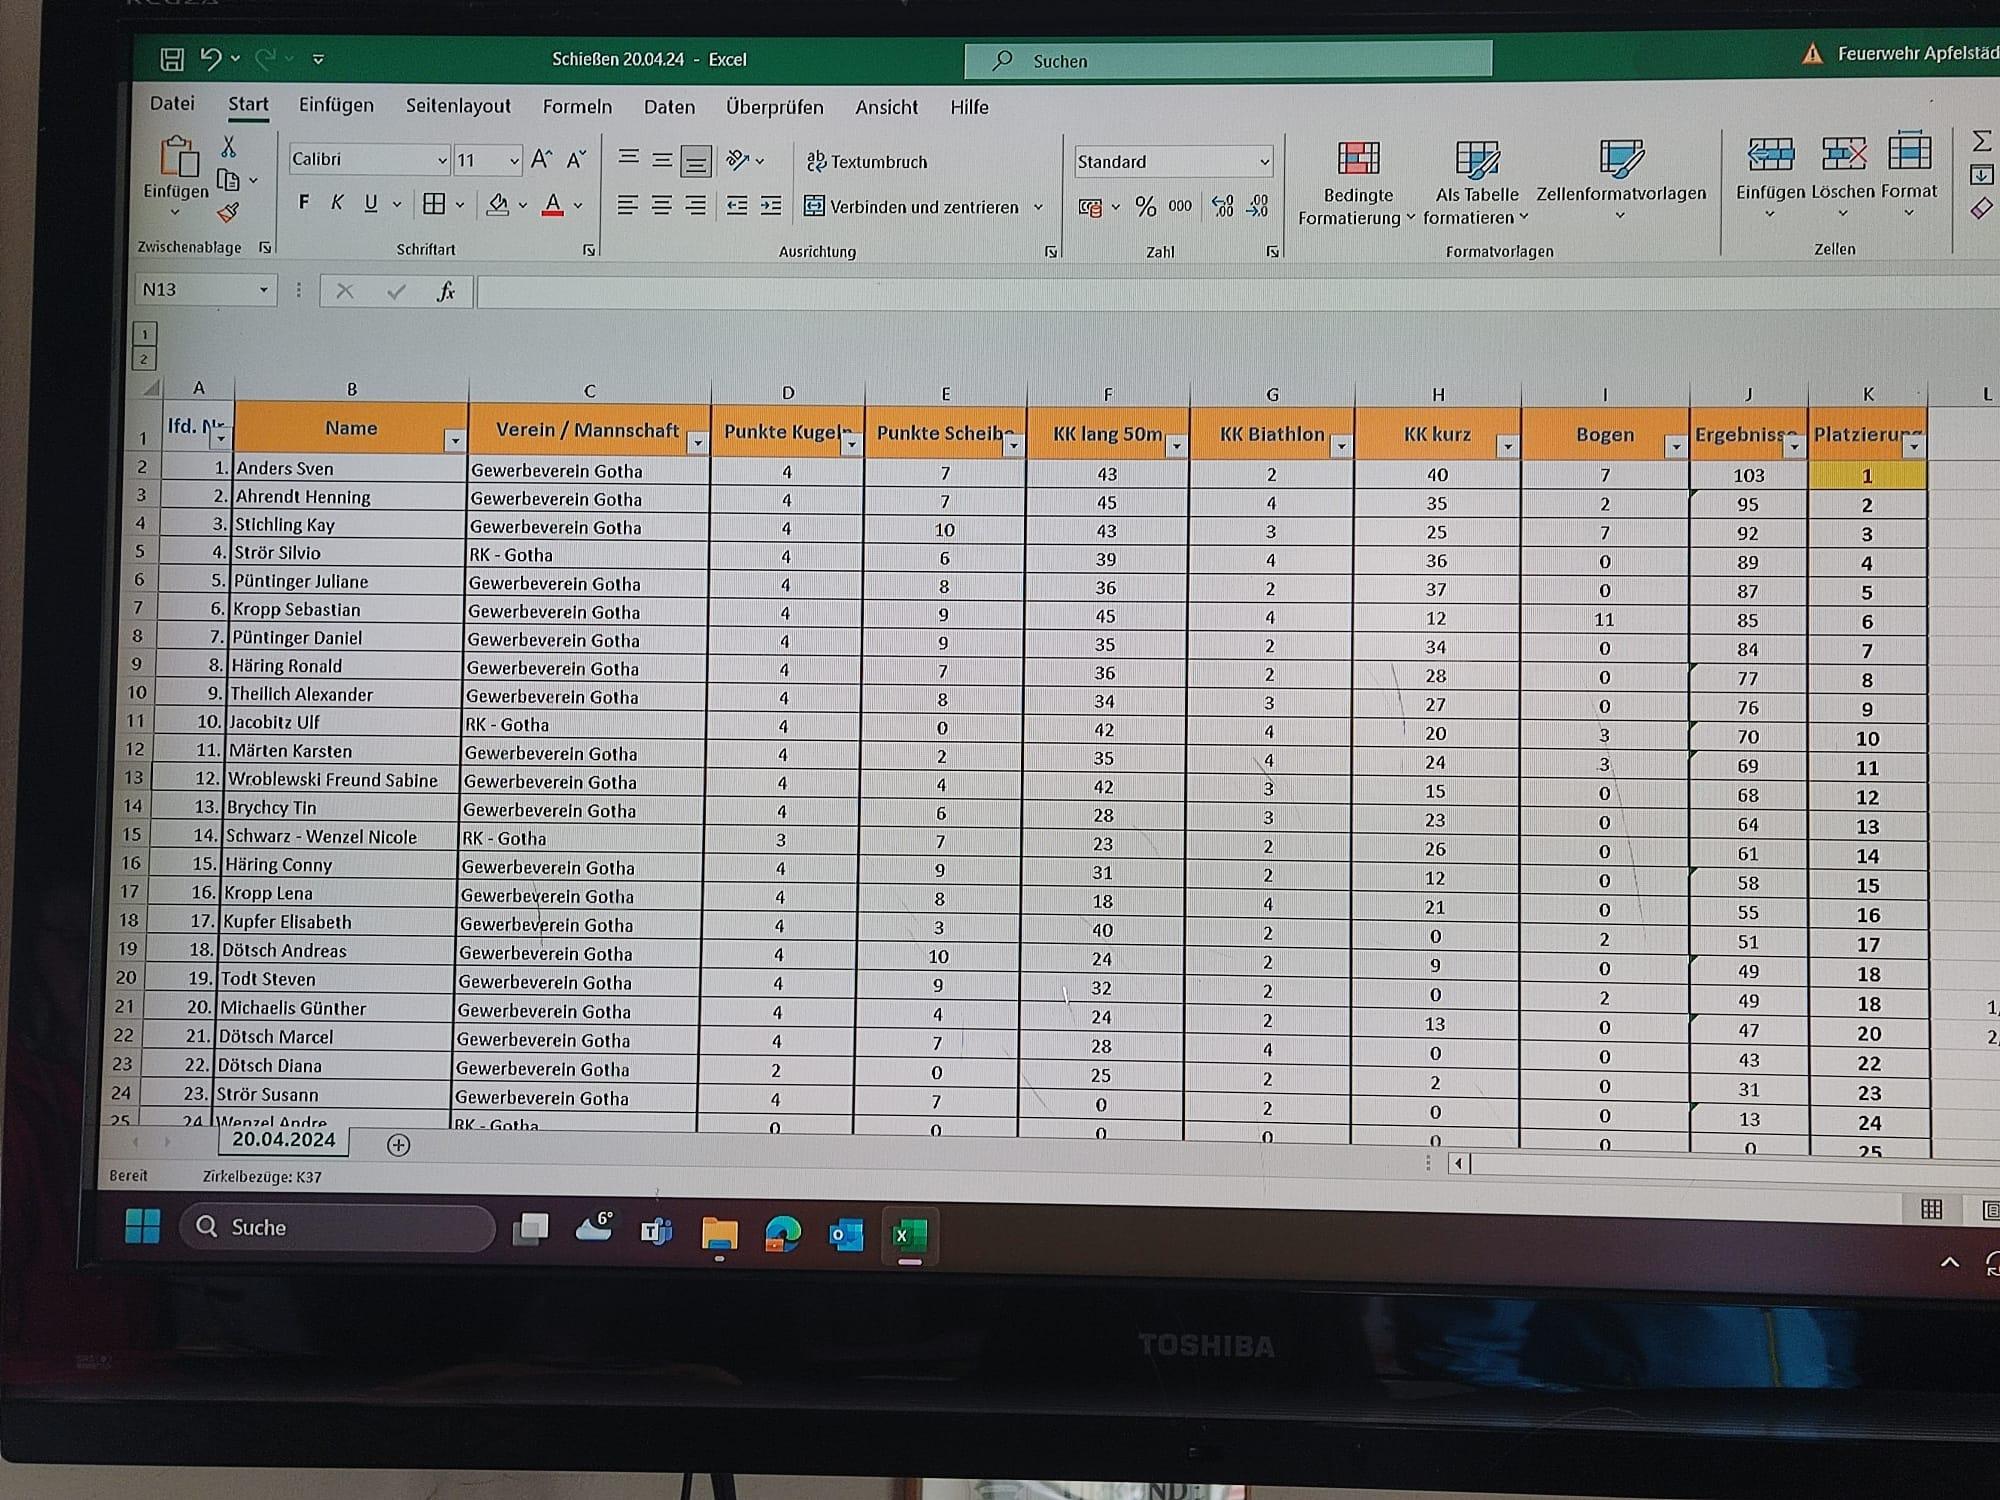
Task: Open KK Biathlon filter dropdown
Action: pyautogui.click(x=1341, y=446)
